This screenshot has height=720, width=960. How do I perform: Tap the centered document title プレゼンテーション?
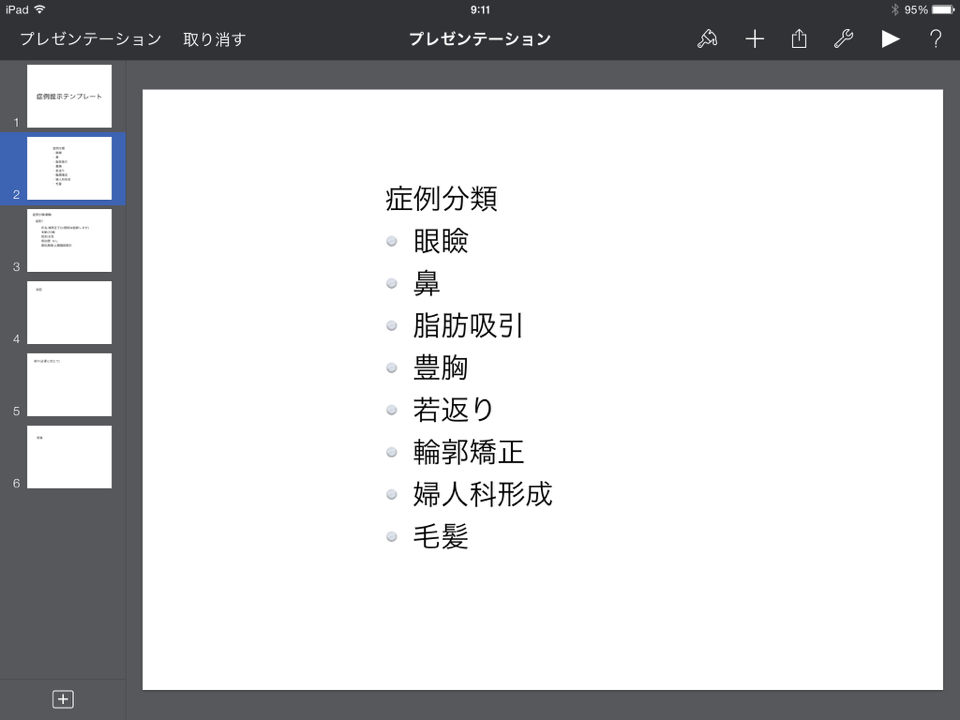[480, 39]
